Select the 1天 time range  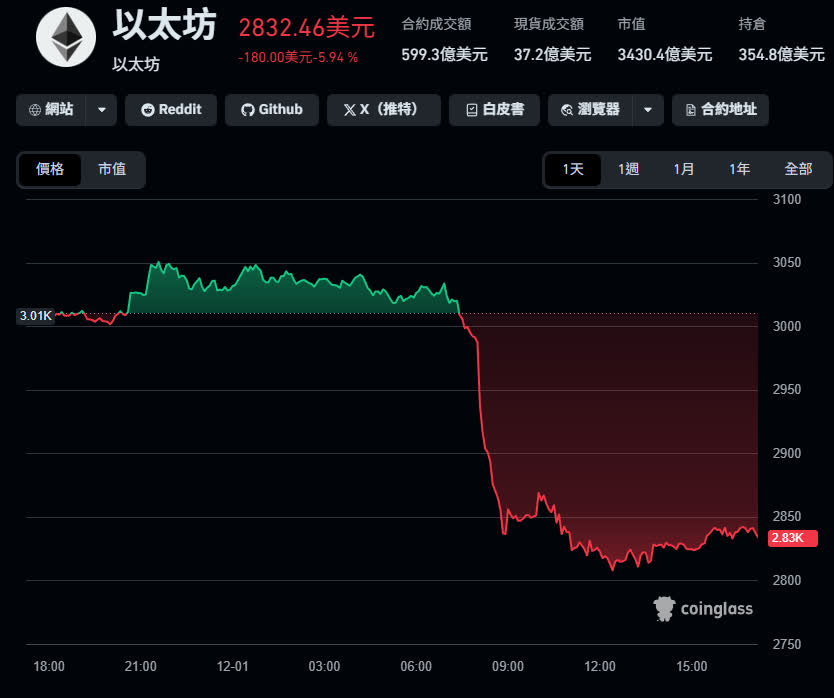[x=573, y=169]
